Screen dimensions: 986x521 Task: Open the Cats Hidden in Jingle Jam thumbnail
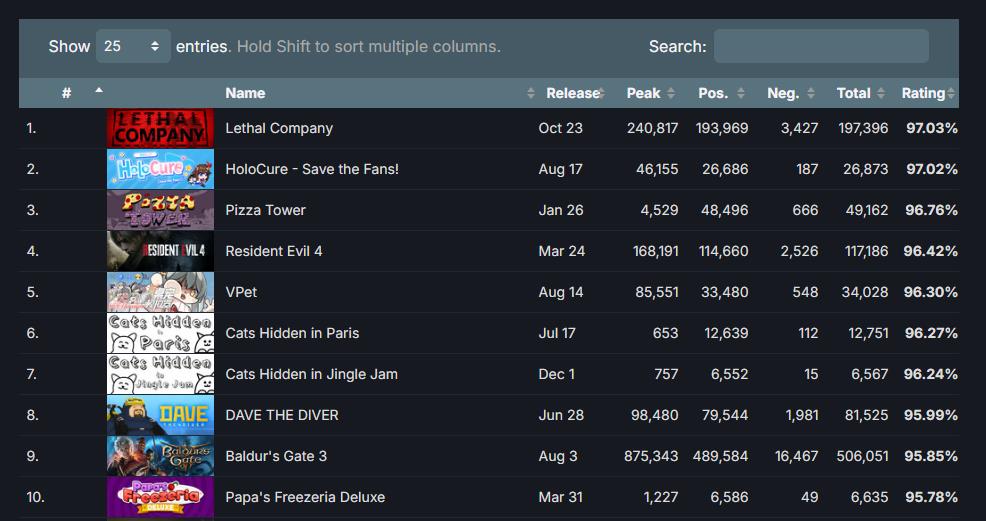[160, 374]
